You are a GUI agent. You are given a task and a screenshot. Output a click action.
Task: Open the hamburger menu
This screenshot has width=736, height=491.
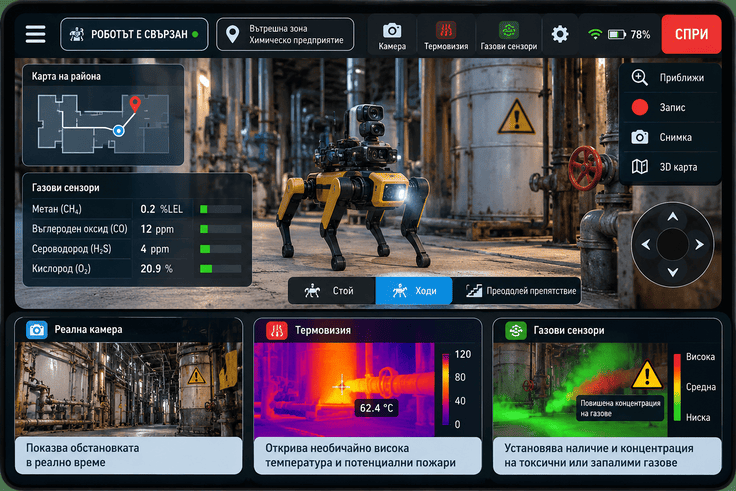pyautogui.click(x=35, y=34)
